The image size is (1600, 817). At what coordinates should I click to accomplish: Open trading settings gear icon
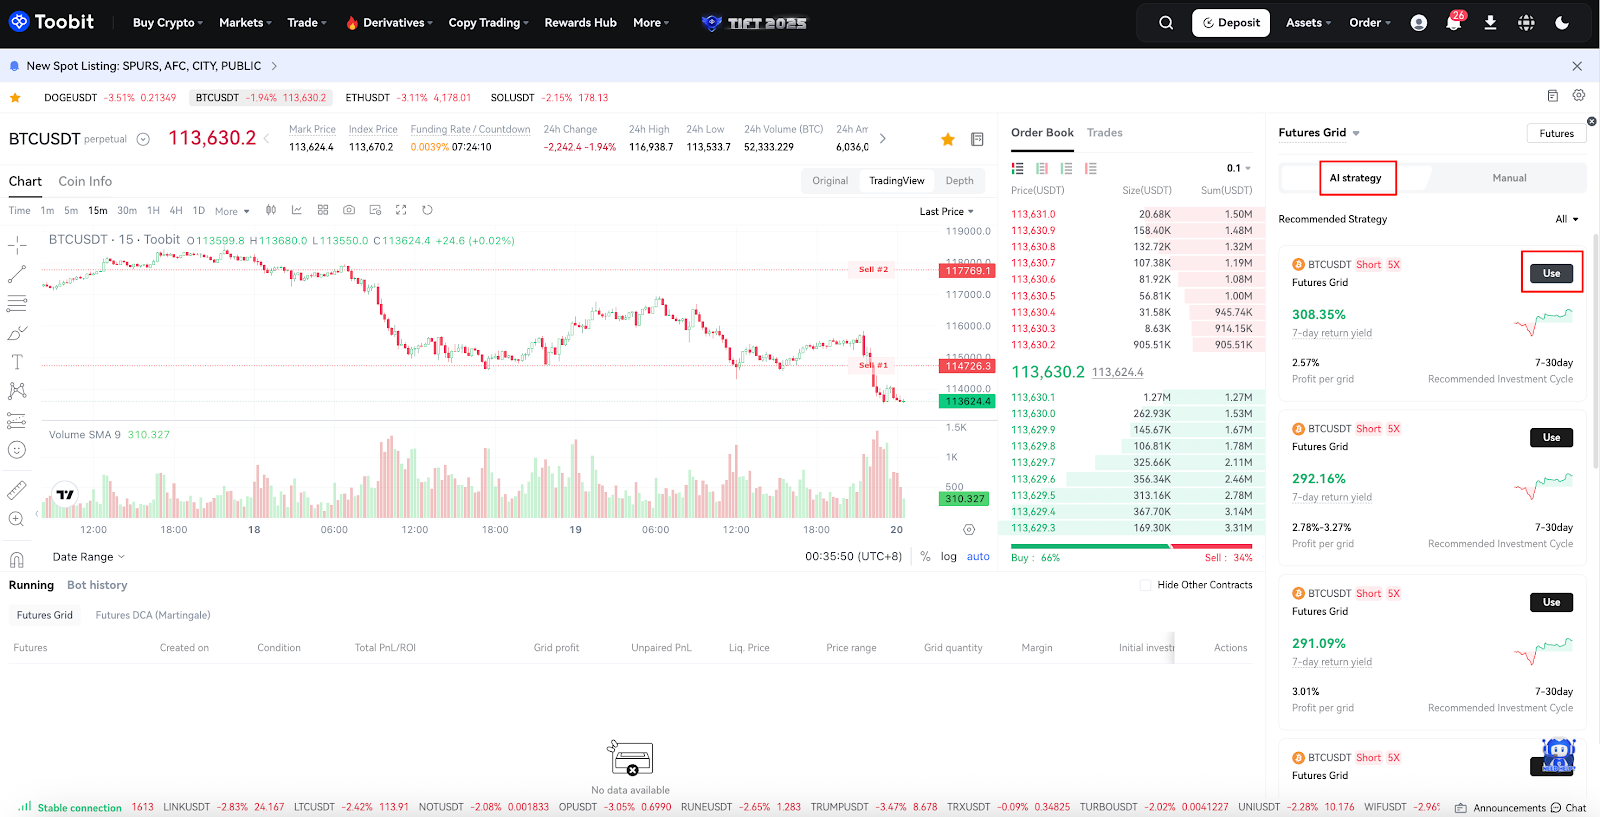click(1579, 96)
